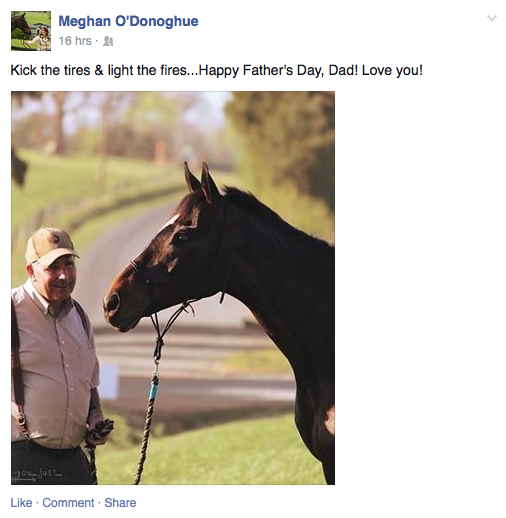Click the man's tan baseball cap in photo
This screenshot has height=518, width=506.
coord(50,245)
